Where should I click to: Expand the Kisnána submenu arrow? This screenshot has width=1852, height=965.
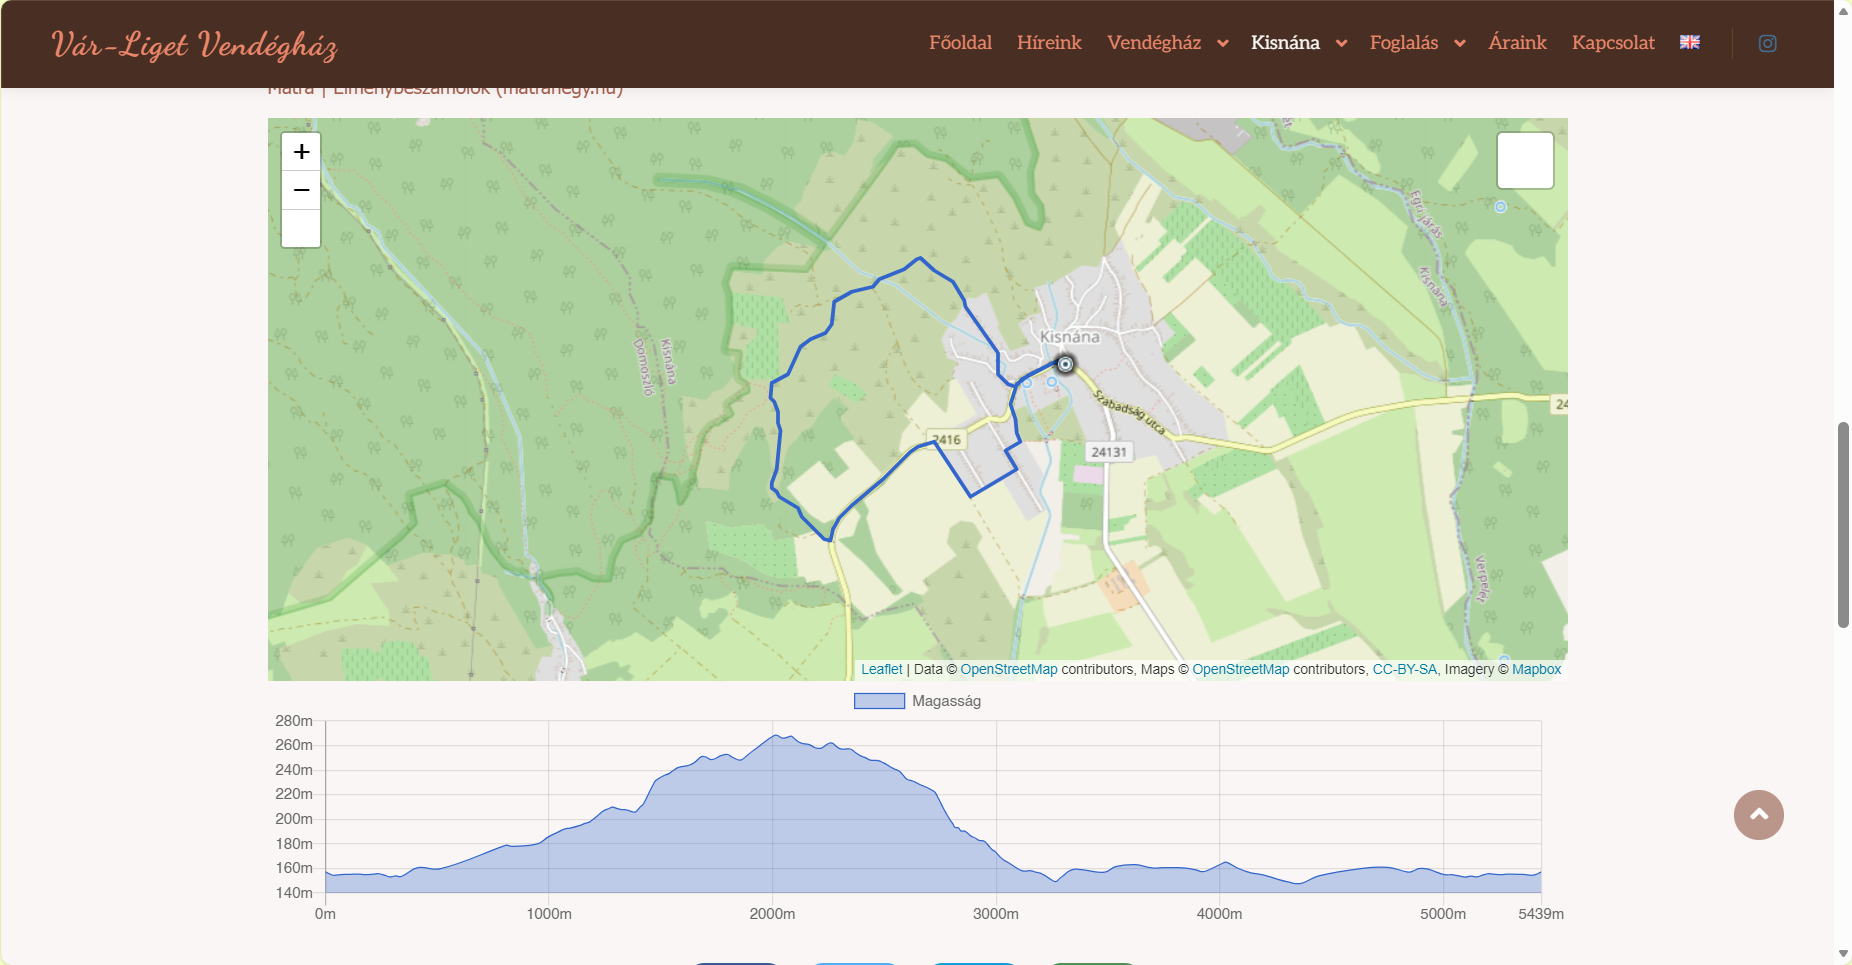pos(1341,43)
